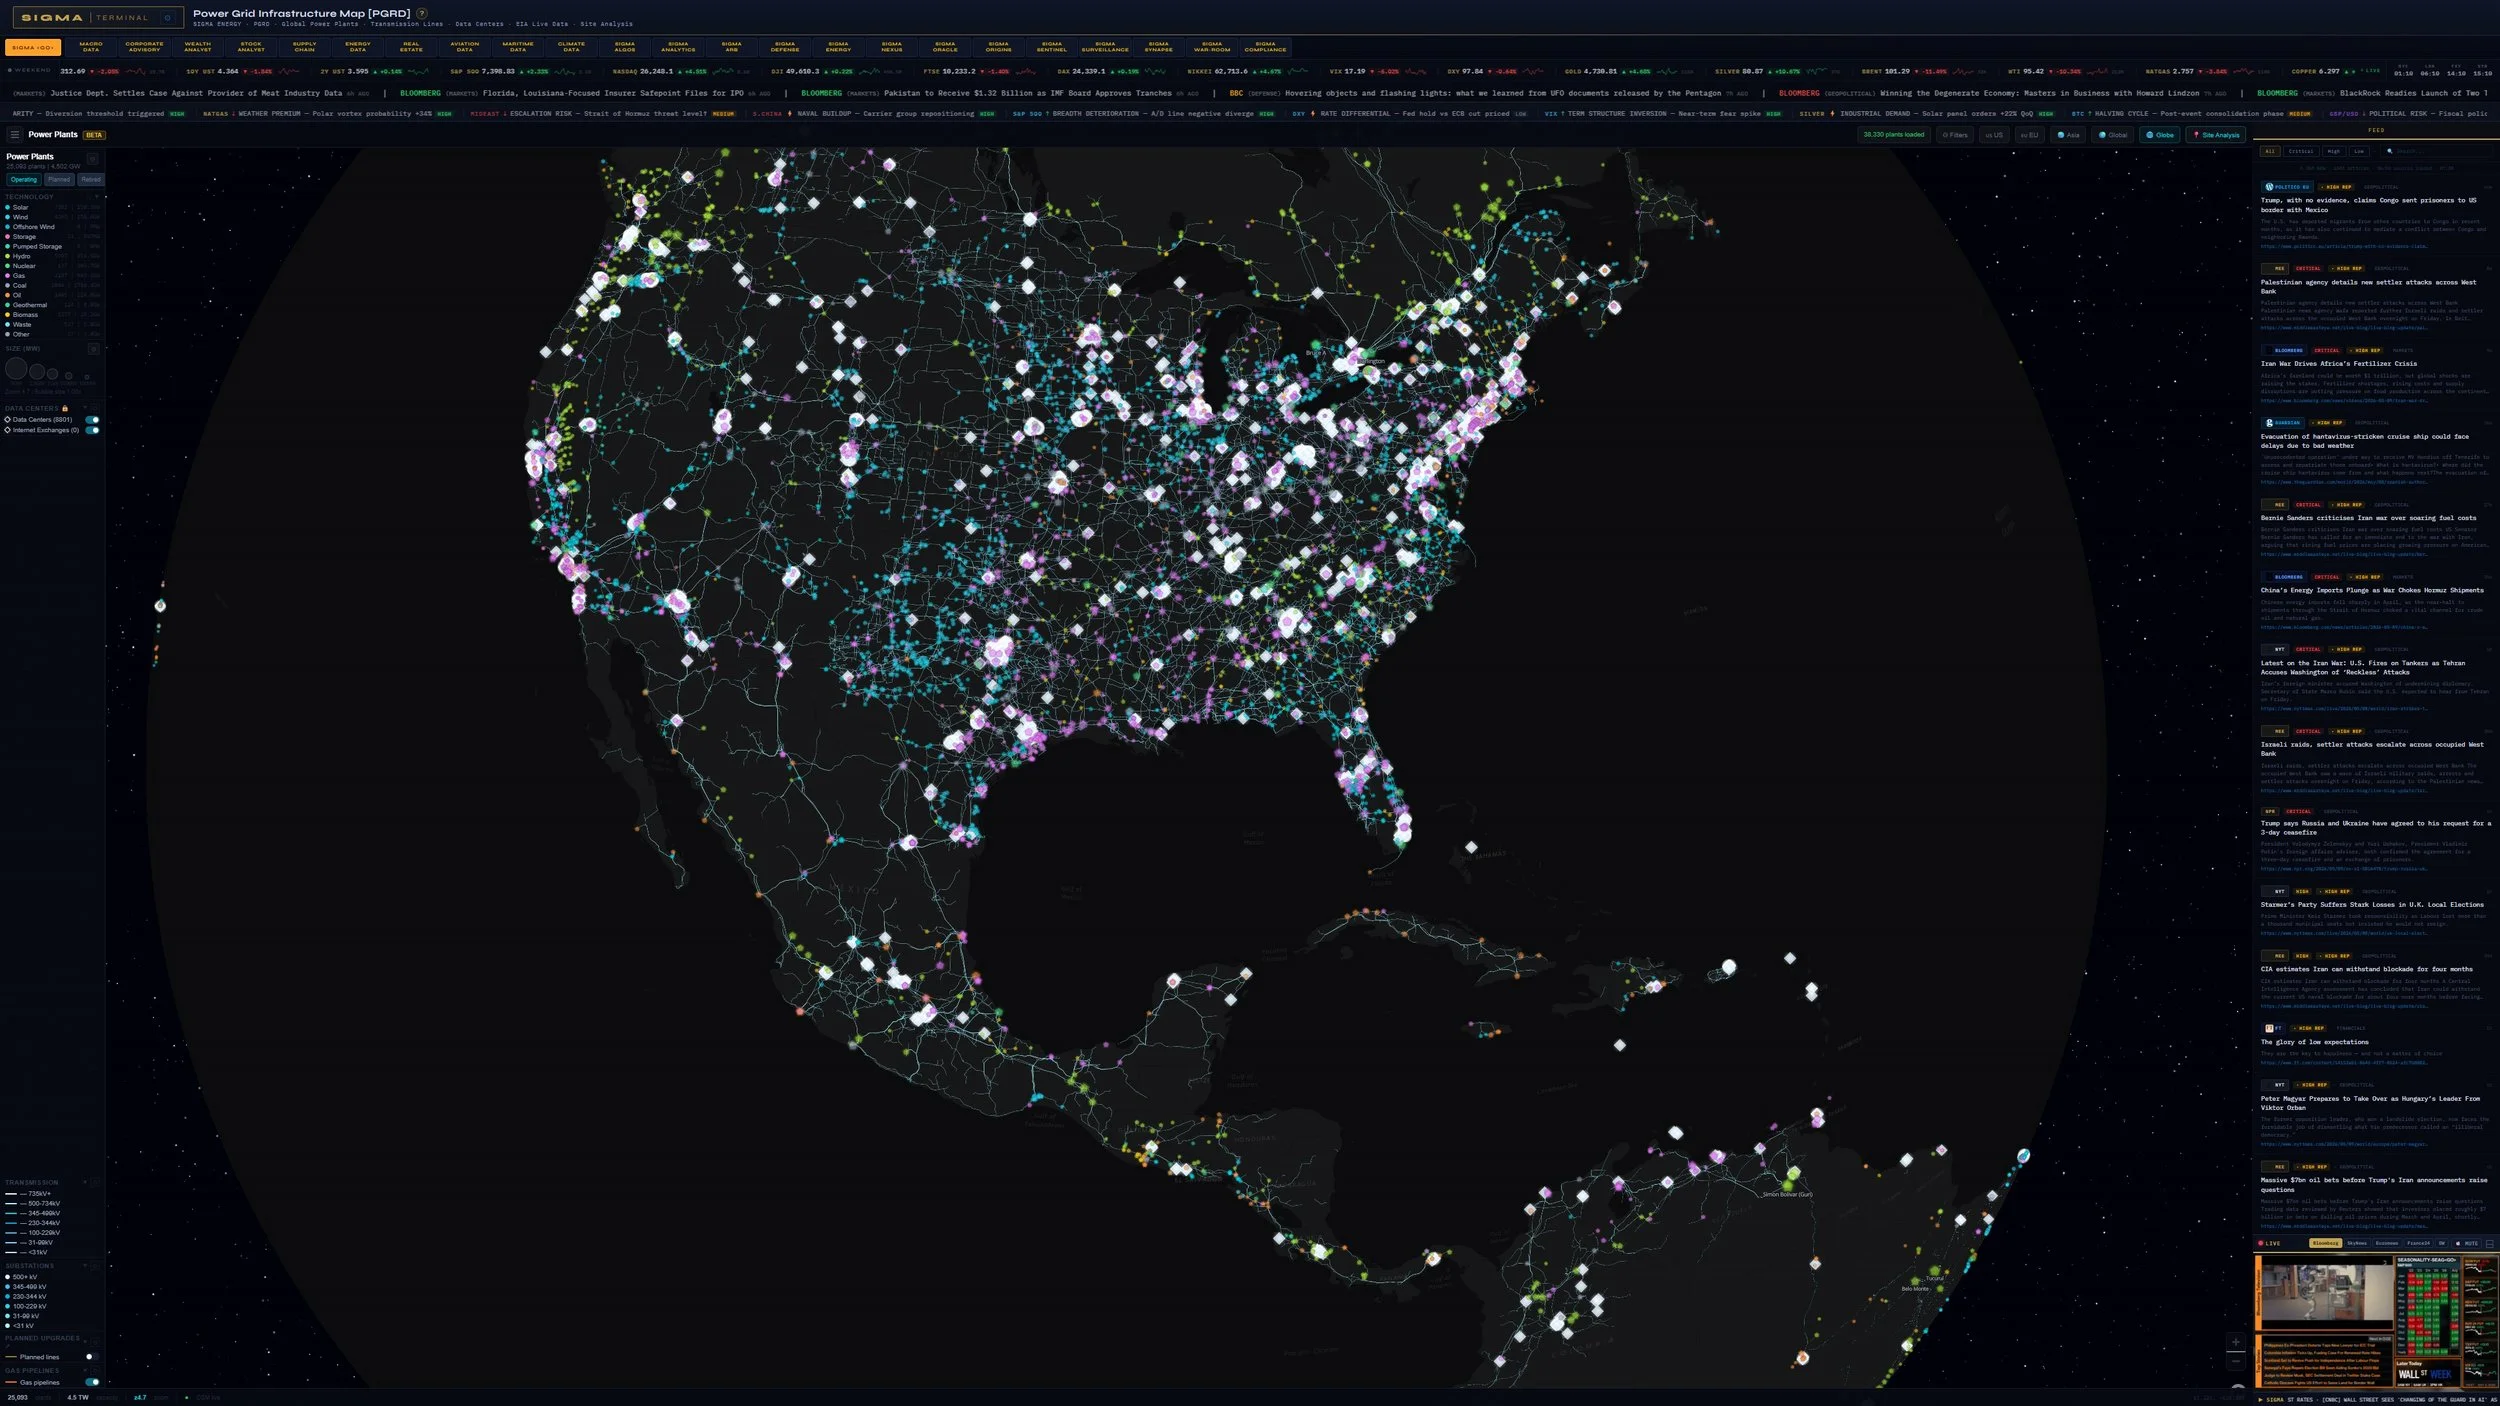Select the Bloomberg live channel

coord(2325,1243)
